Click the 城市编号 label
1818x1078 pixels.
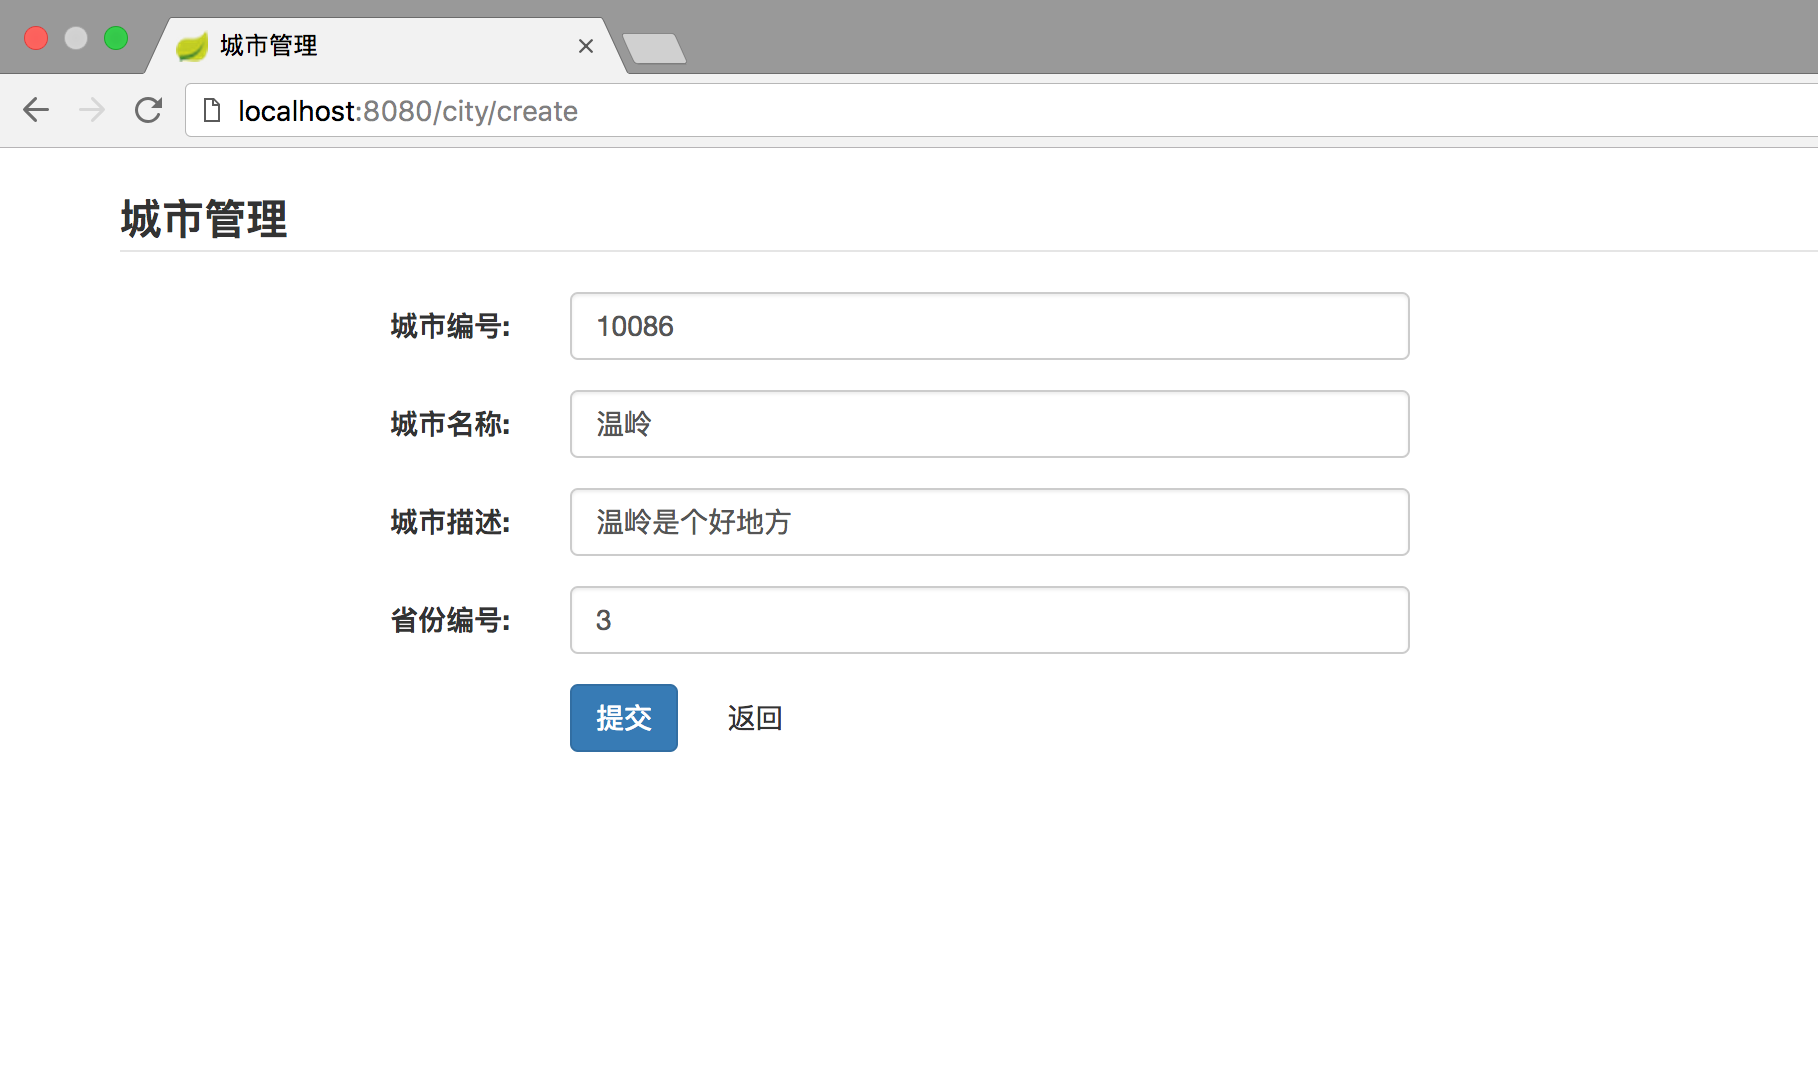pos(450,326)
